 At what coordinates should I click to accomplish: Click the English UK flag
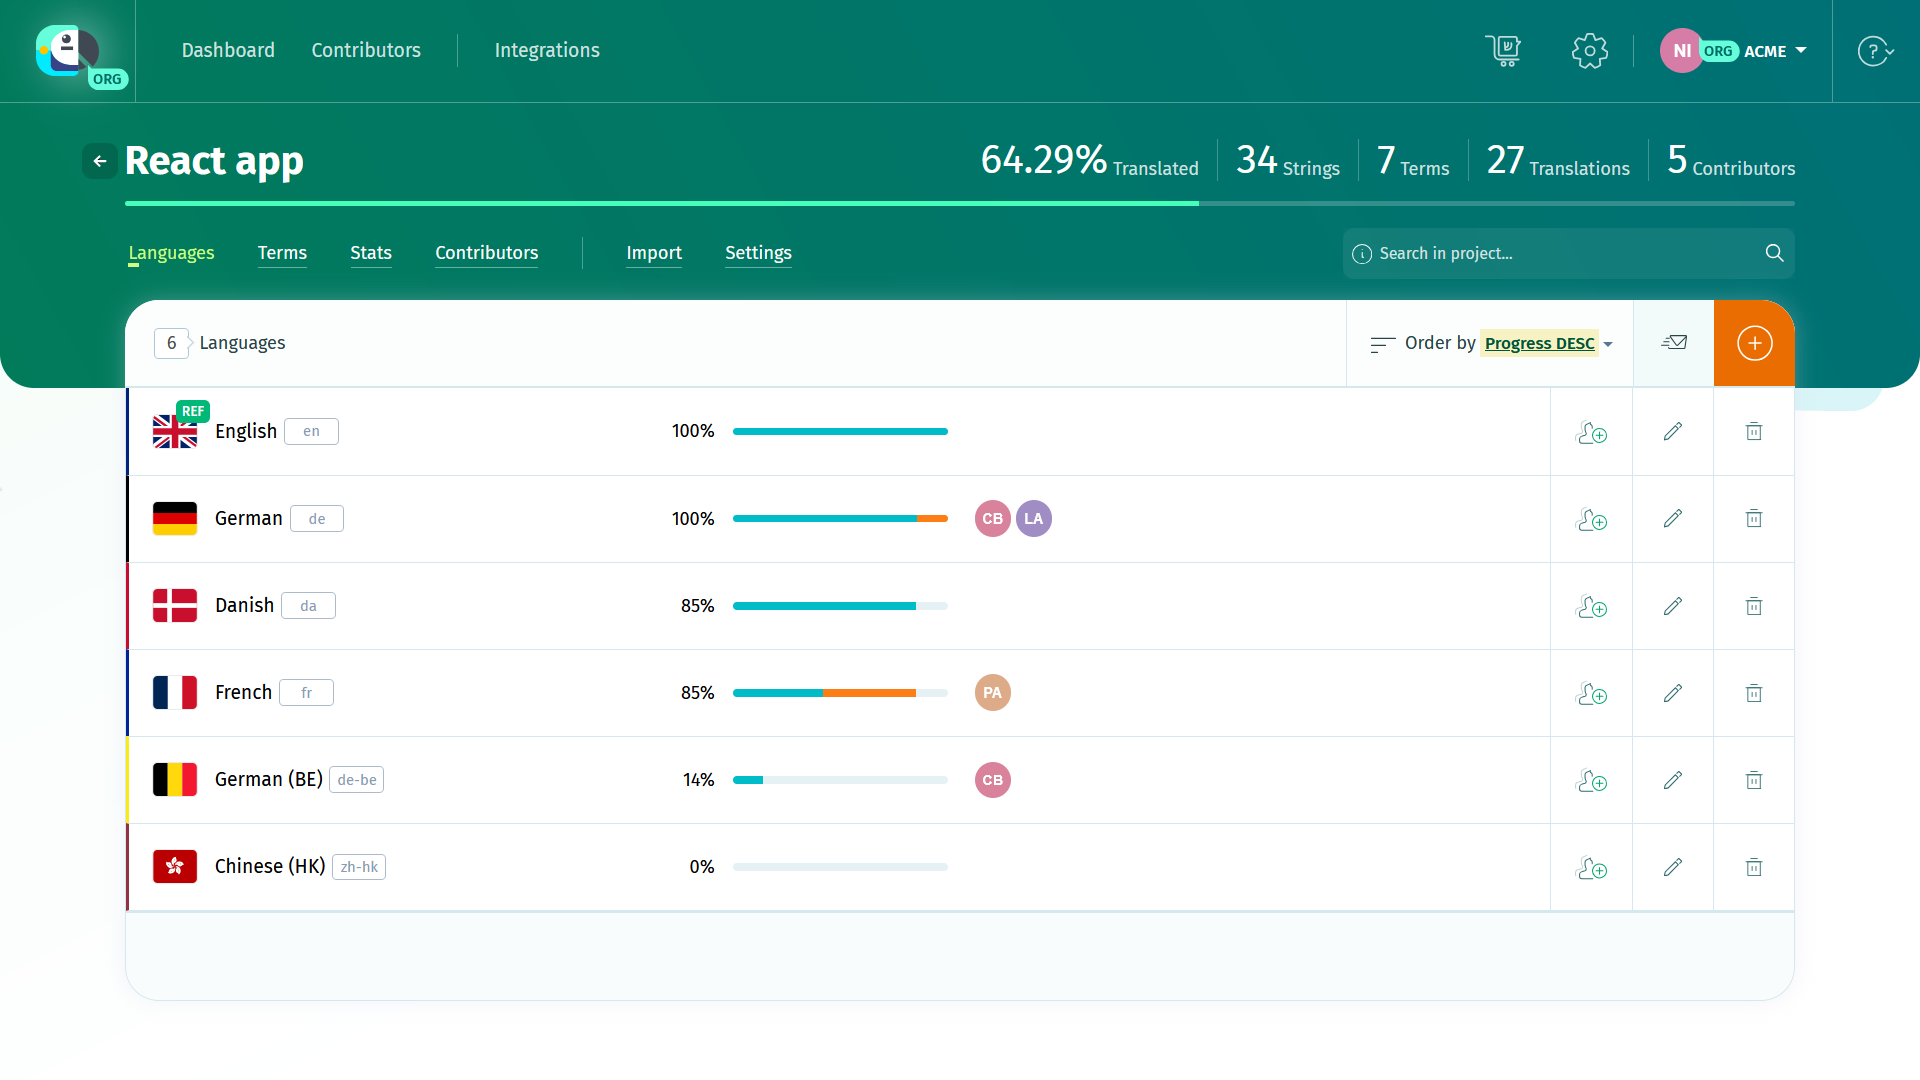(175, 431)
